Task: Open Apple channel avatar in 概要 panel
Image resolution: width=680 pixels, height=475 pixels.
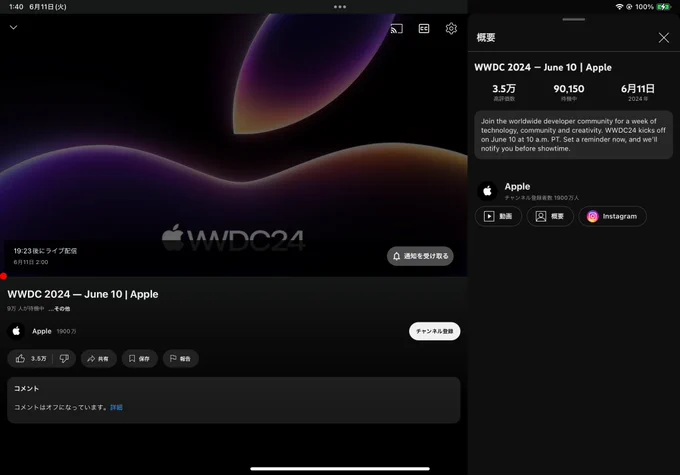Action: [x=487, y=191]
